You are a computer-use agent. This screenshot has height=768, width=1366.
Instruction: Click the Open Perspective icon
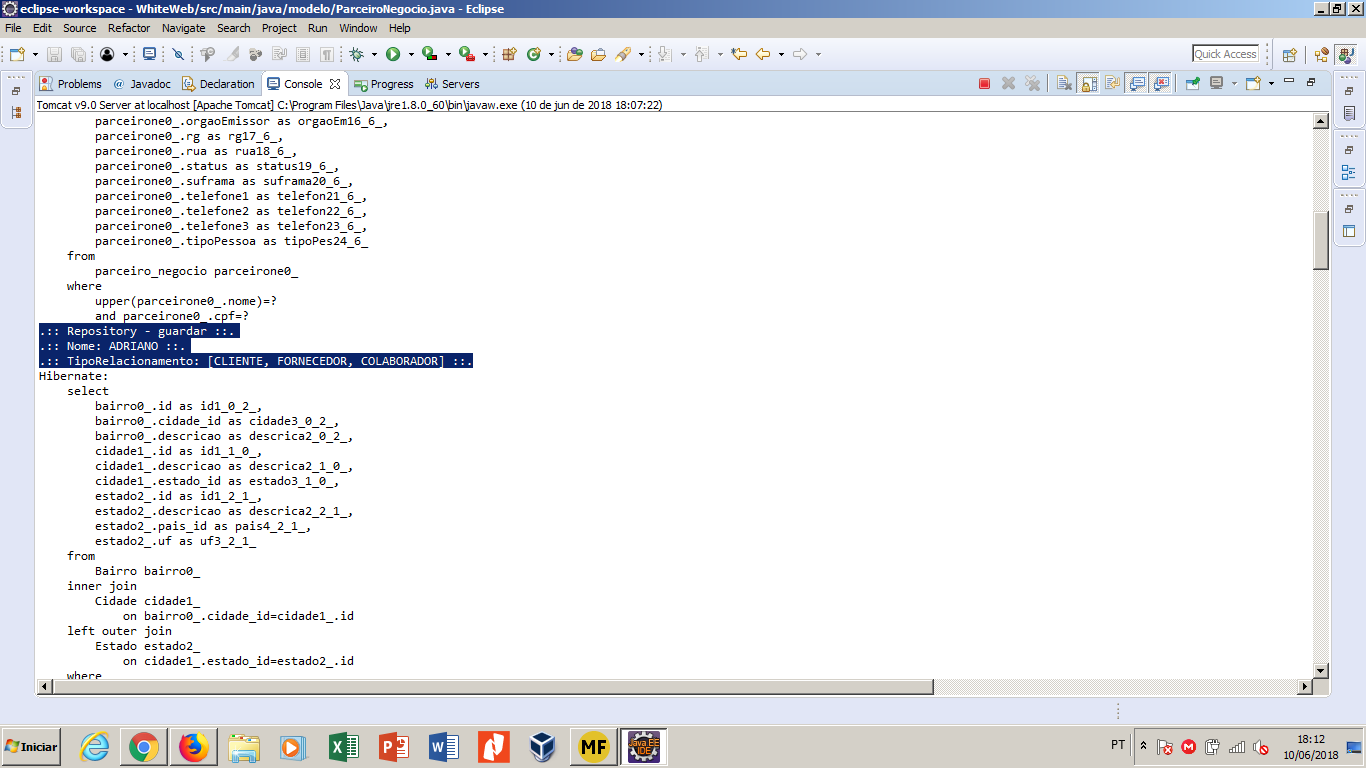pyautogui.click(x=1290, y=55)
